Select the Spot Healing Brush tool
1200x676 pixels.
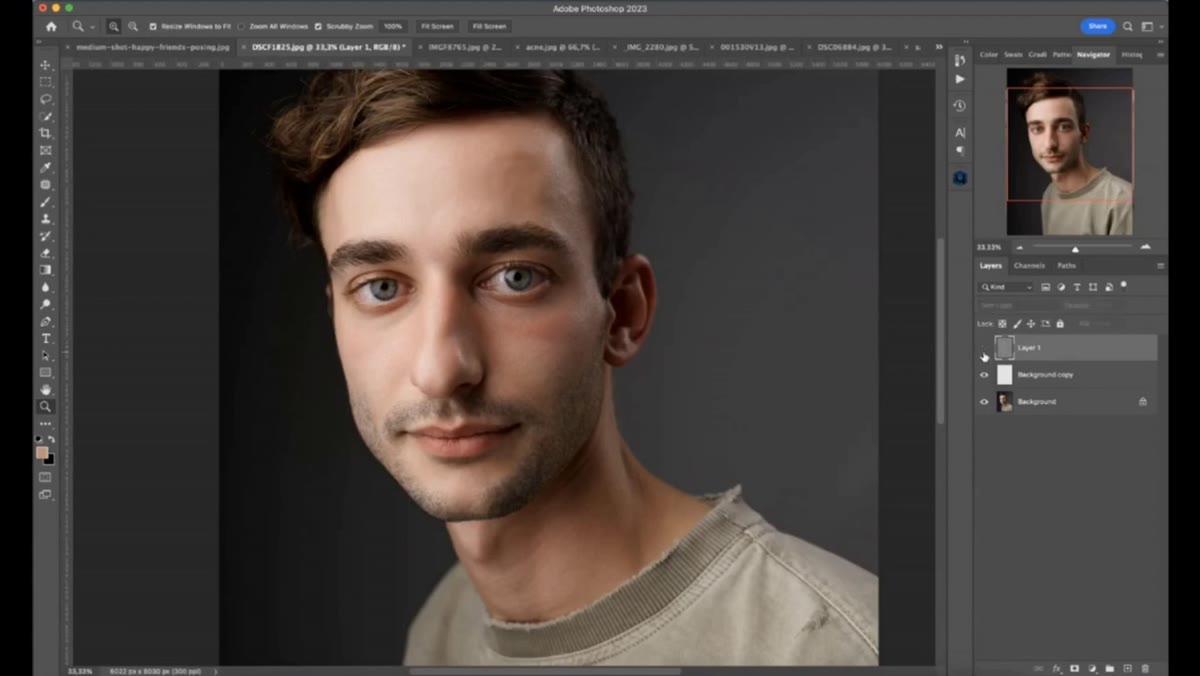tap(45, 184)
